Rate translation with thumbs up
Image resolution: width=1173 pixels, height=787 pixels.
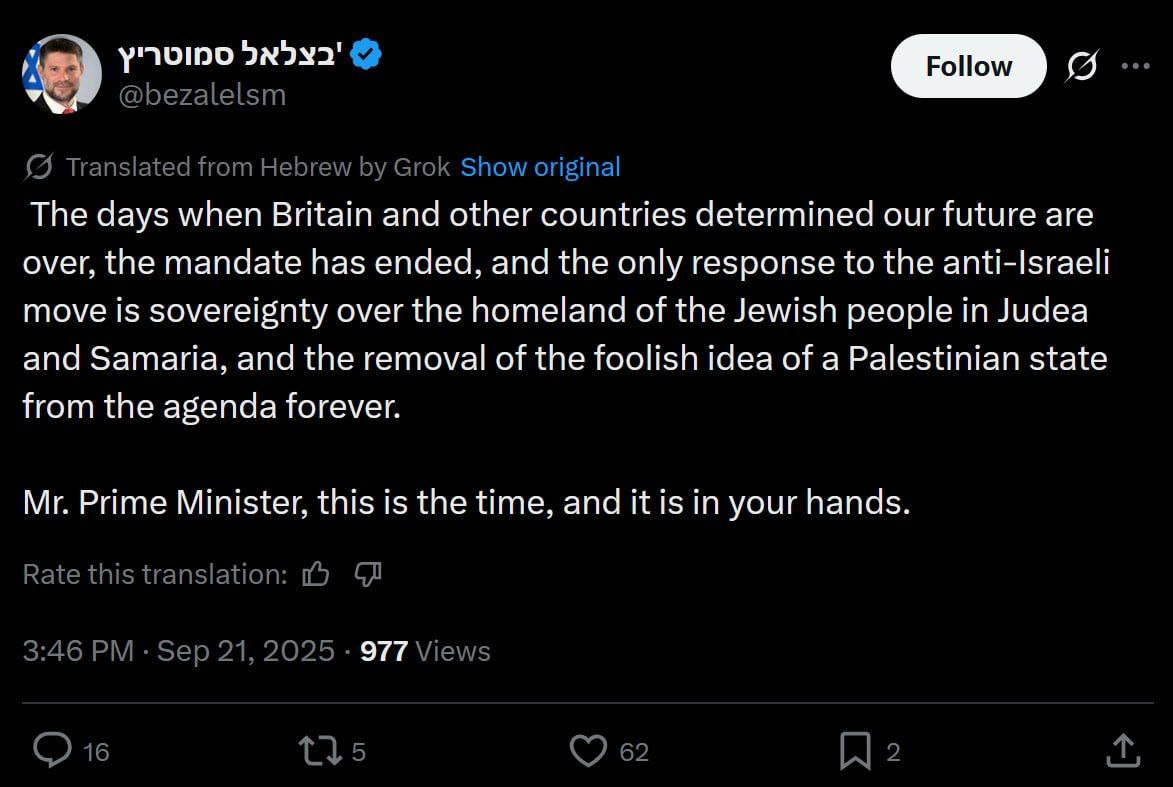(316, 574)
